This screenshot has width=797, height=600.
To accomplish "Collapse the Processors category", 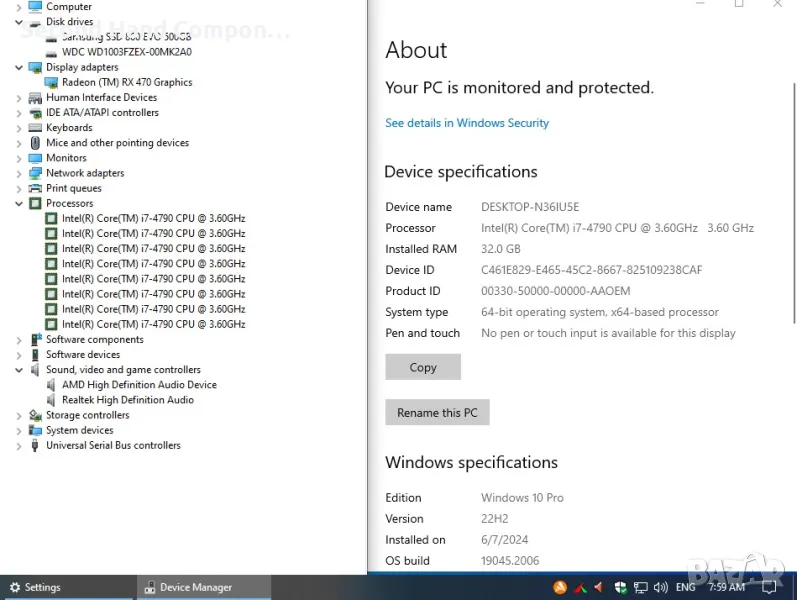I will point(19,204).
